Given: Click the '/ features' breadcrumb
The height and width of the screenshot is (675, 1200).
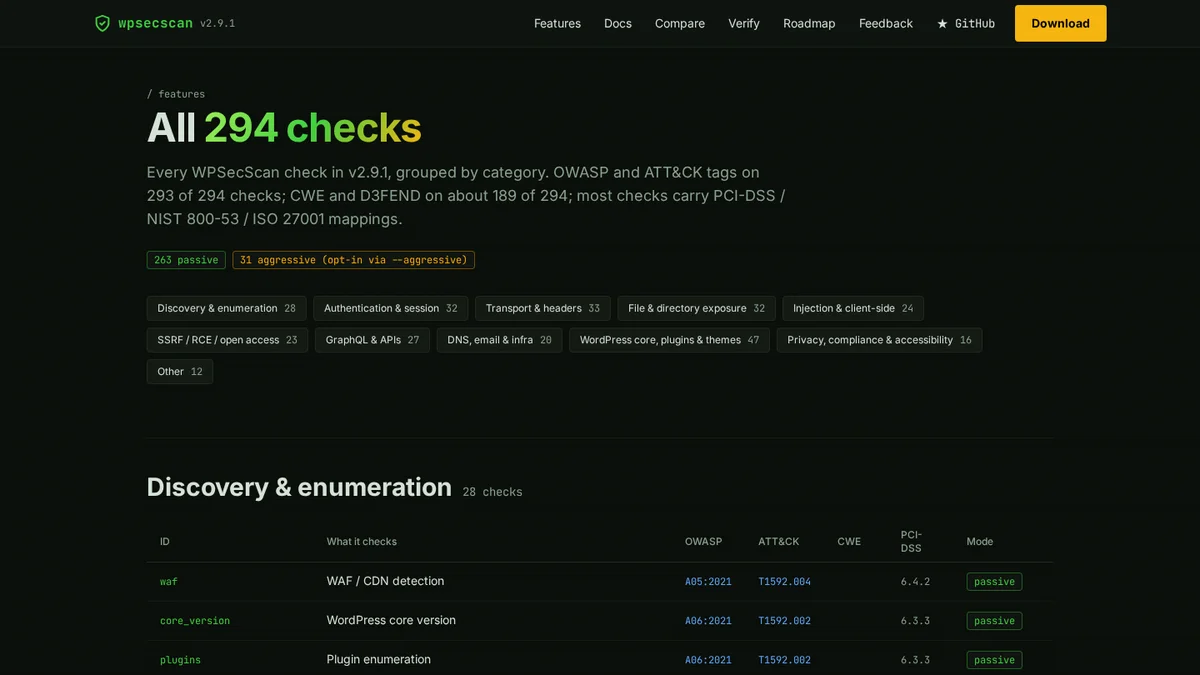Looking at the screenshot, I should click(176, 94).
